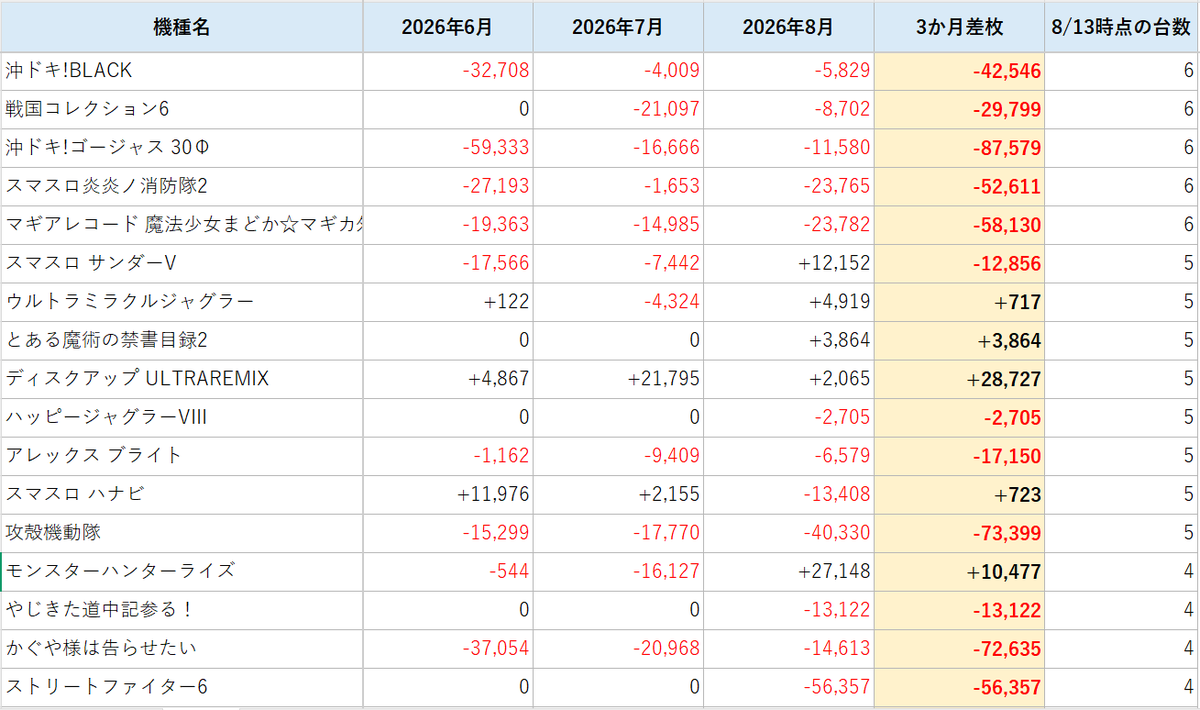Click the 戦国コレクション6 name cell
The width and height of the screenshot is (1200, 710).
click(181, 109)
